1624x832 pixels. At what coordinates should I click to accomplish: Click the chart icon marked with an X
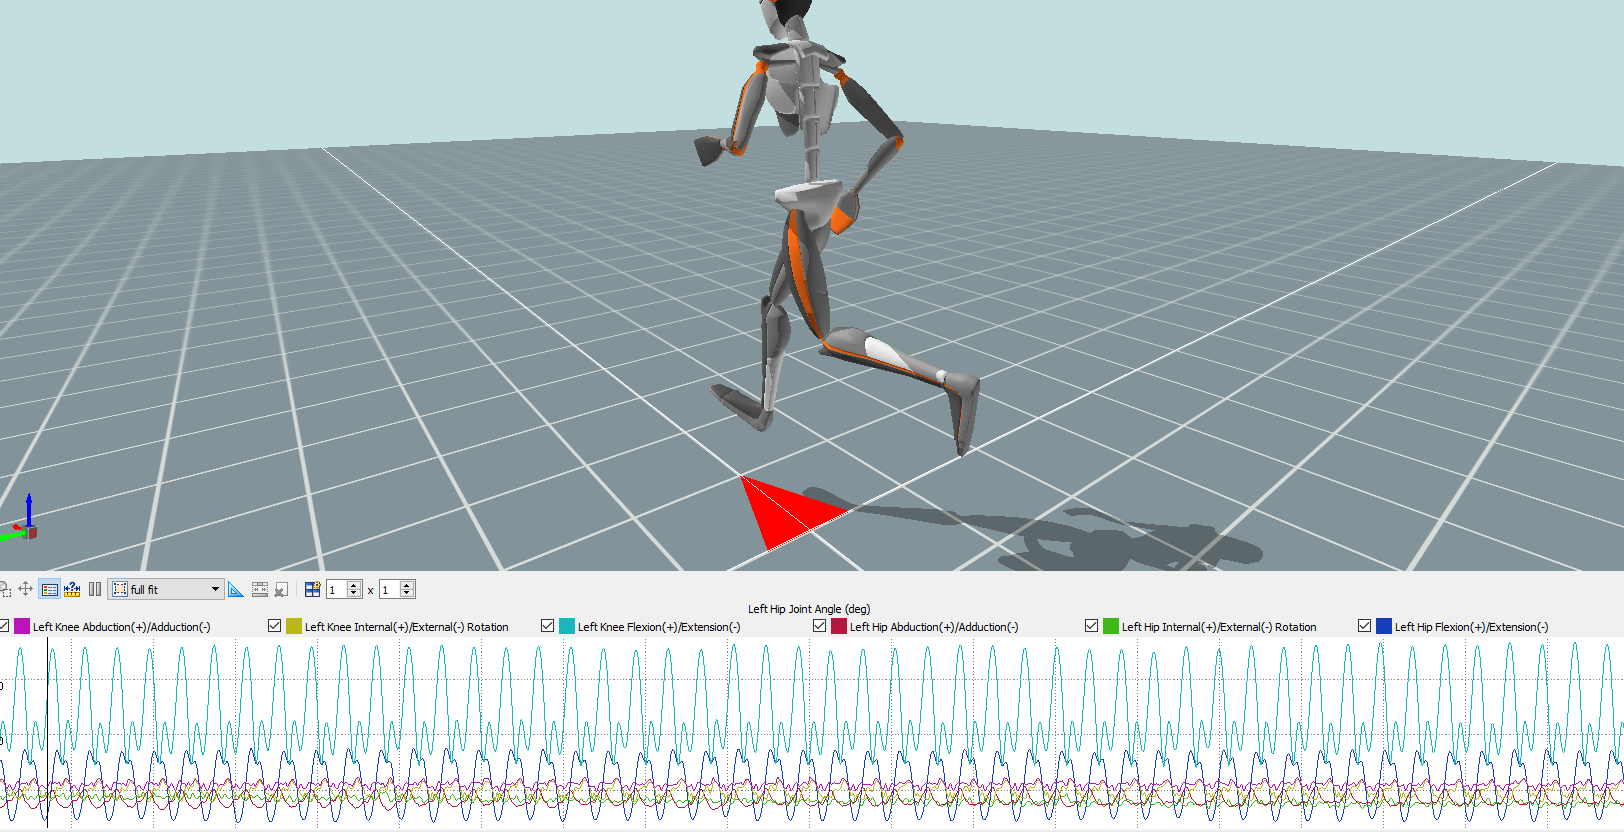click(x=281, y=589)
